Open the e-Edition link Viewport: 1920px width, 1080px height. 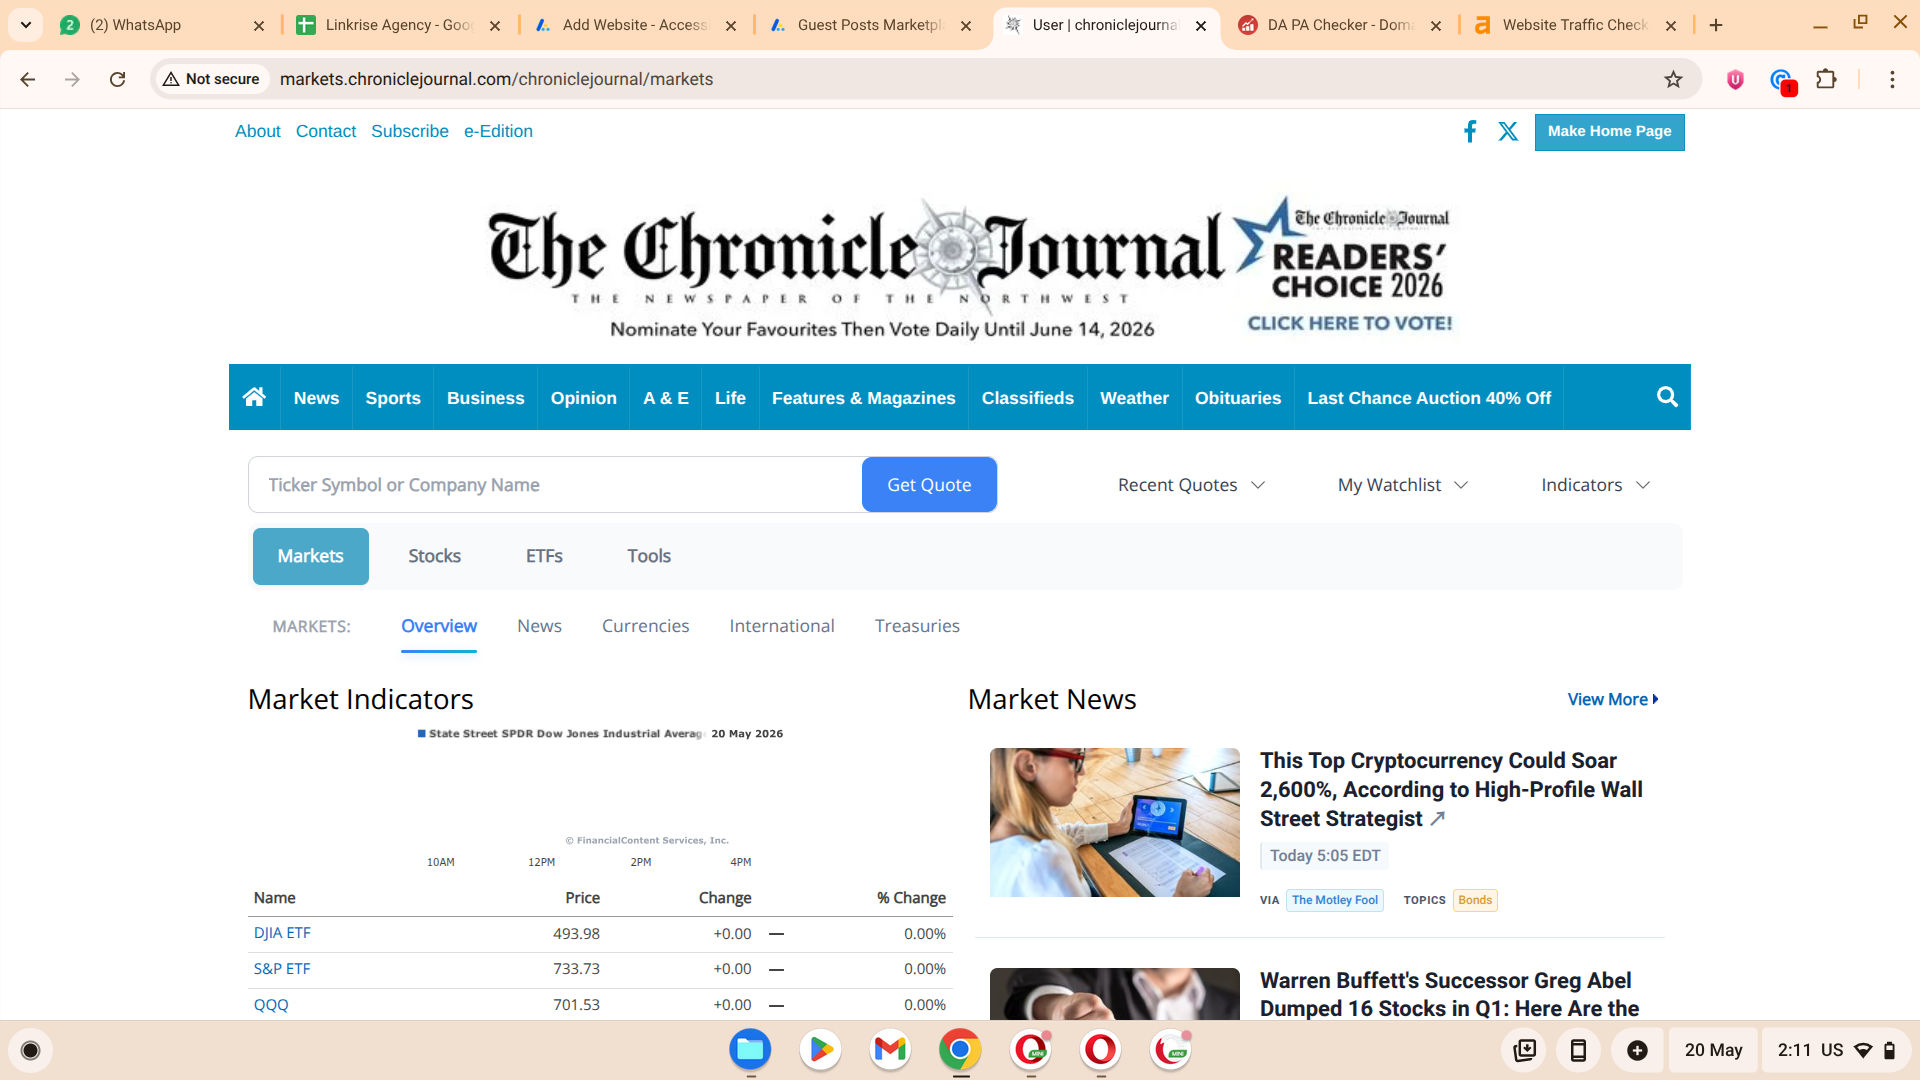[498, 131]
